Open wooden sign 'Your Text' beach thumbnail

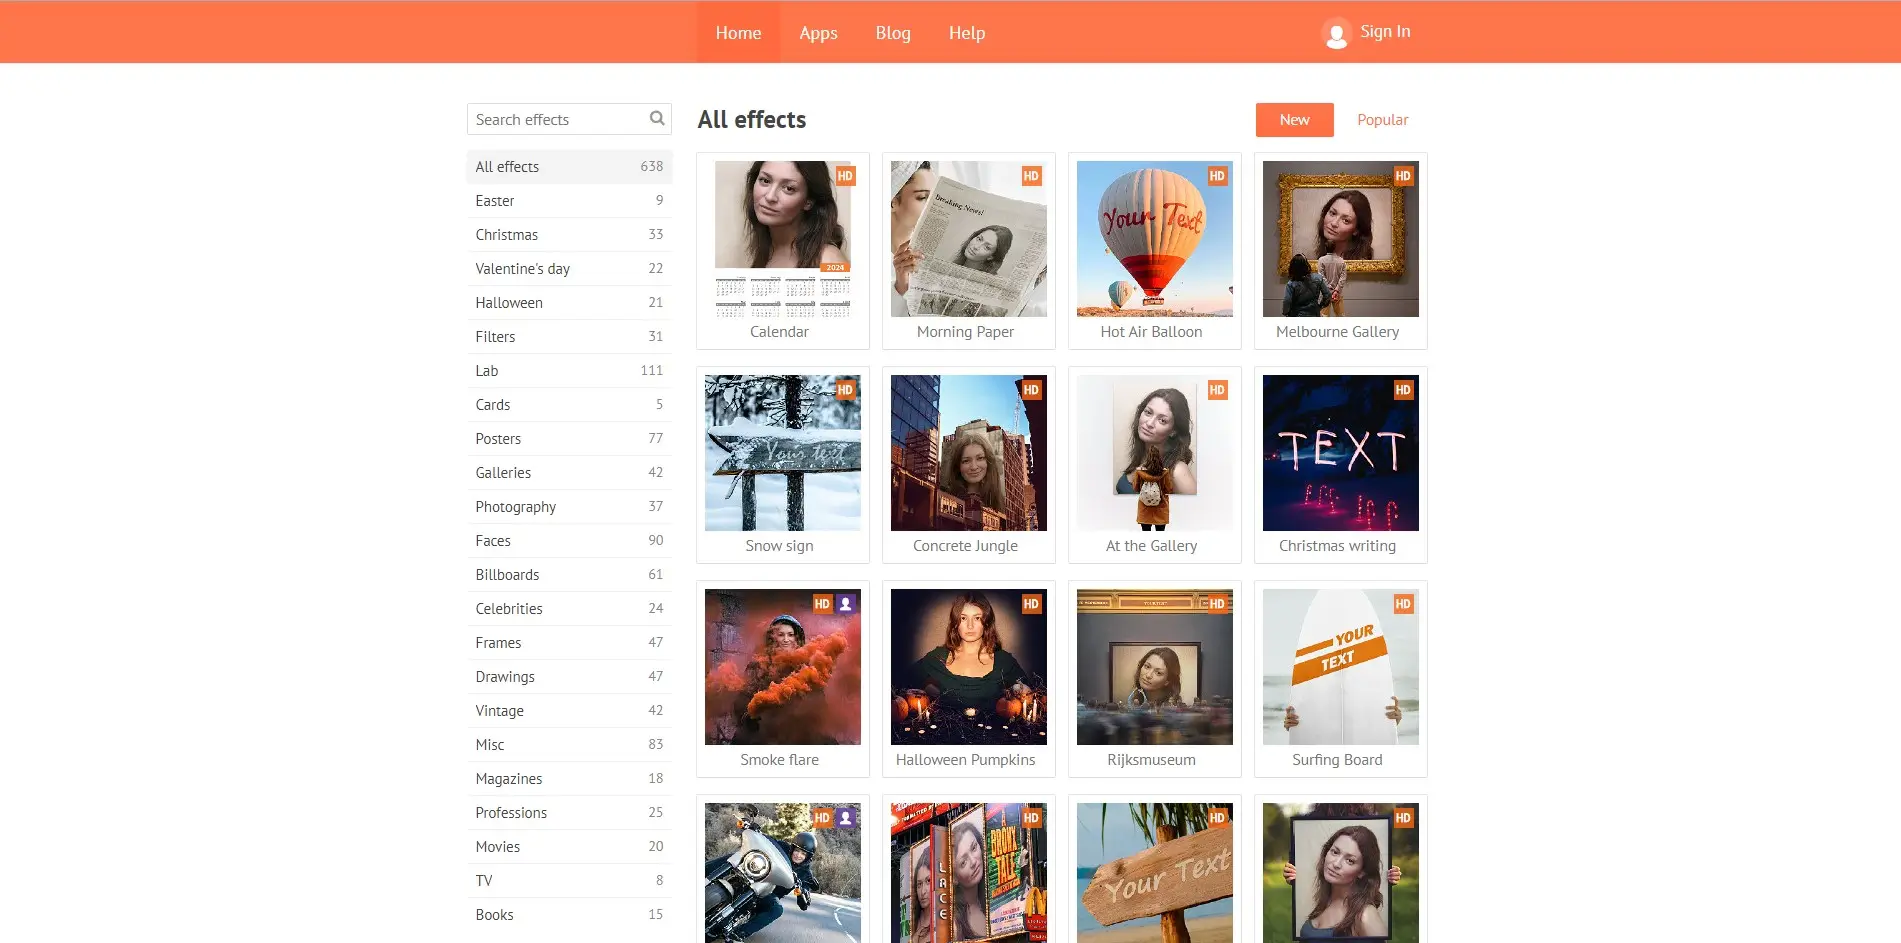(1155, 873)
